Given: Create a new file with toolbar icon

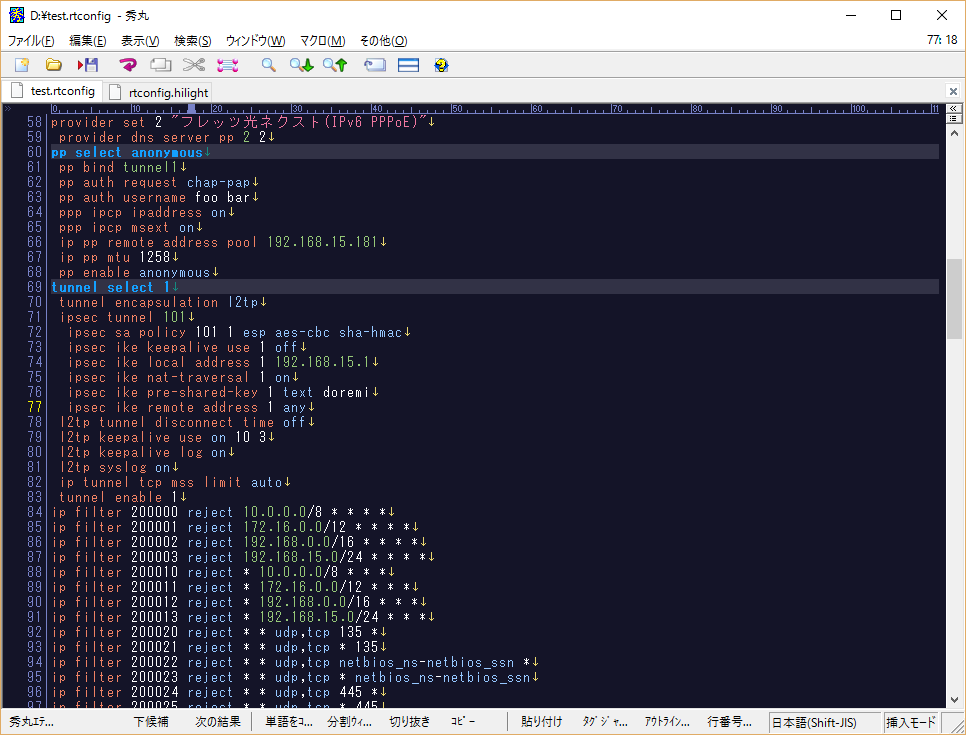Looking at the screenshot, I should [22, 65].
